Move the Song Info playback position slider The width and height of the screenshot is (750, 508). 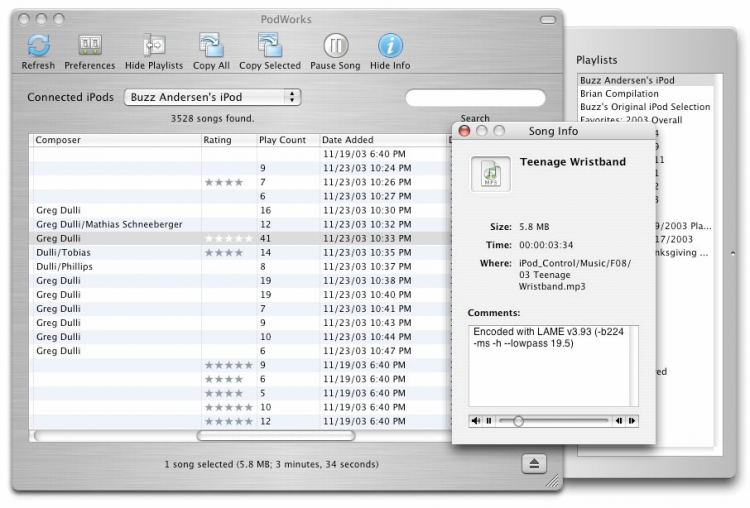[x=518, y=421]
